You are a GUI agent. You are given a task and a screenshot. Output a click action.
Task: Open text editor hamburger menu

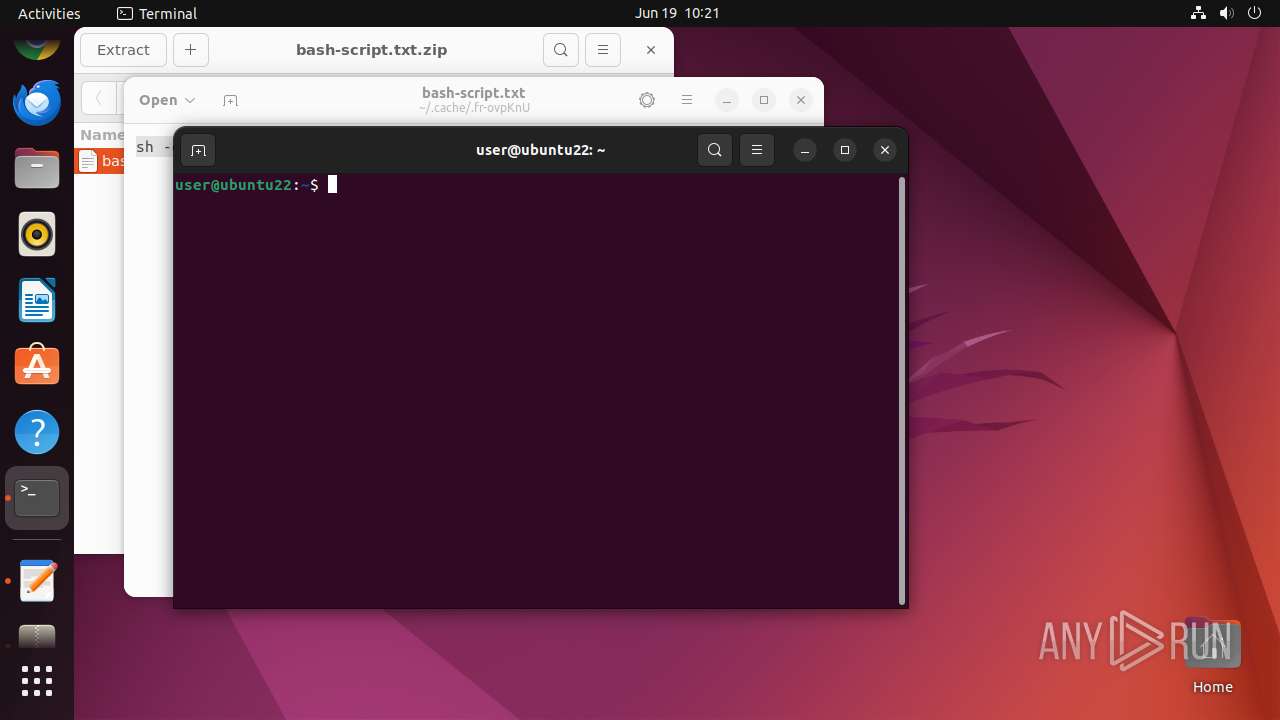[687, 100]
